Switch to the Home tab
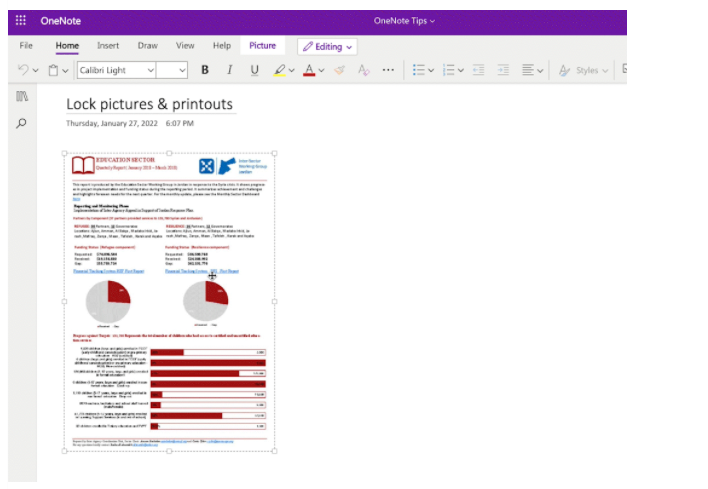The image size is (708, 489). [67, 46]
